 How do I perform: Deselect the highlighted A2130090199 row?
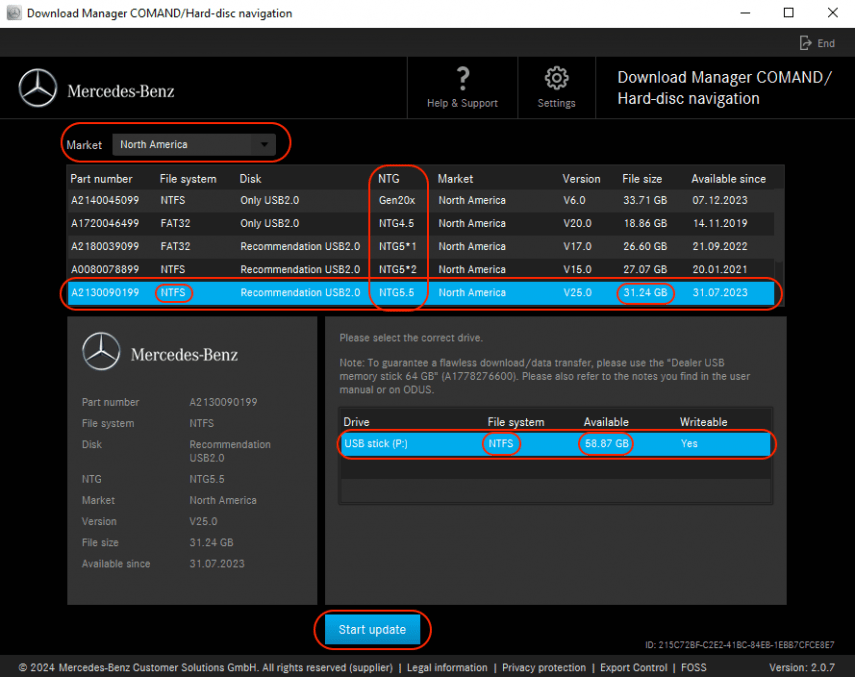300,293
